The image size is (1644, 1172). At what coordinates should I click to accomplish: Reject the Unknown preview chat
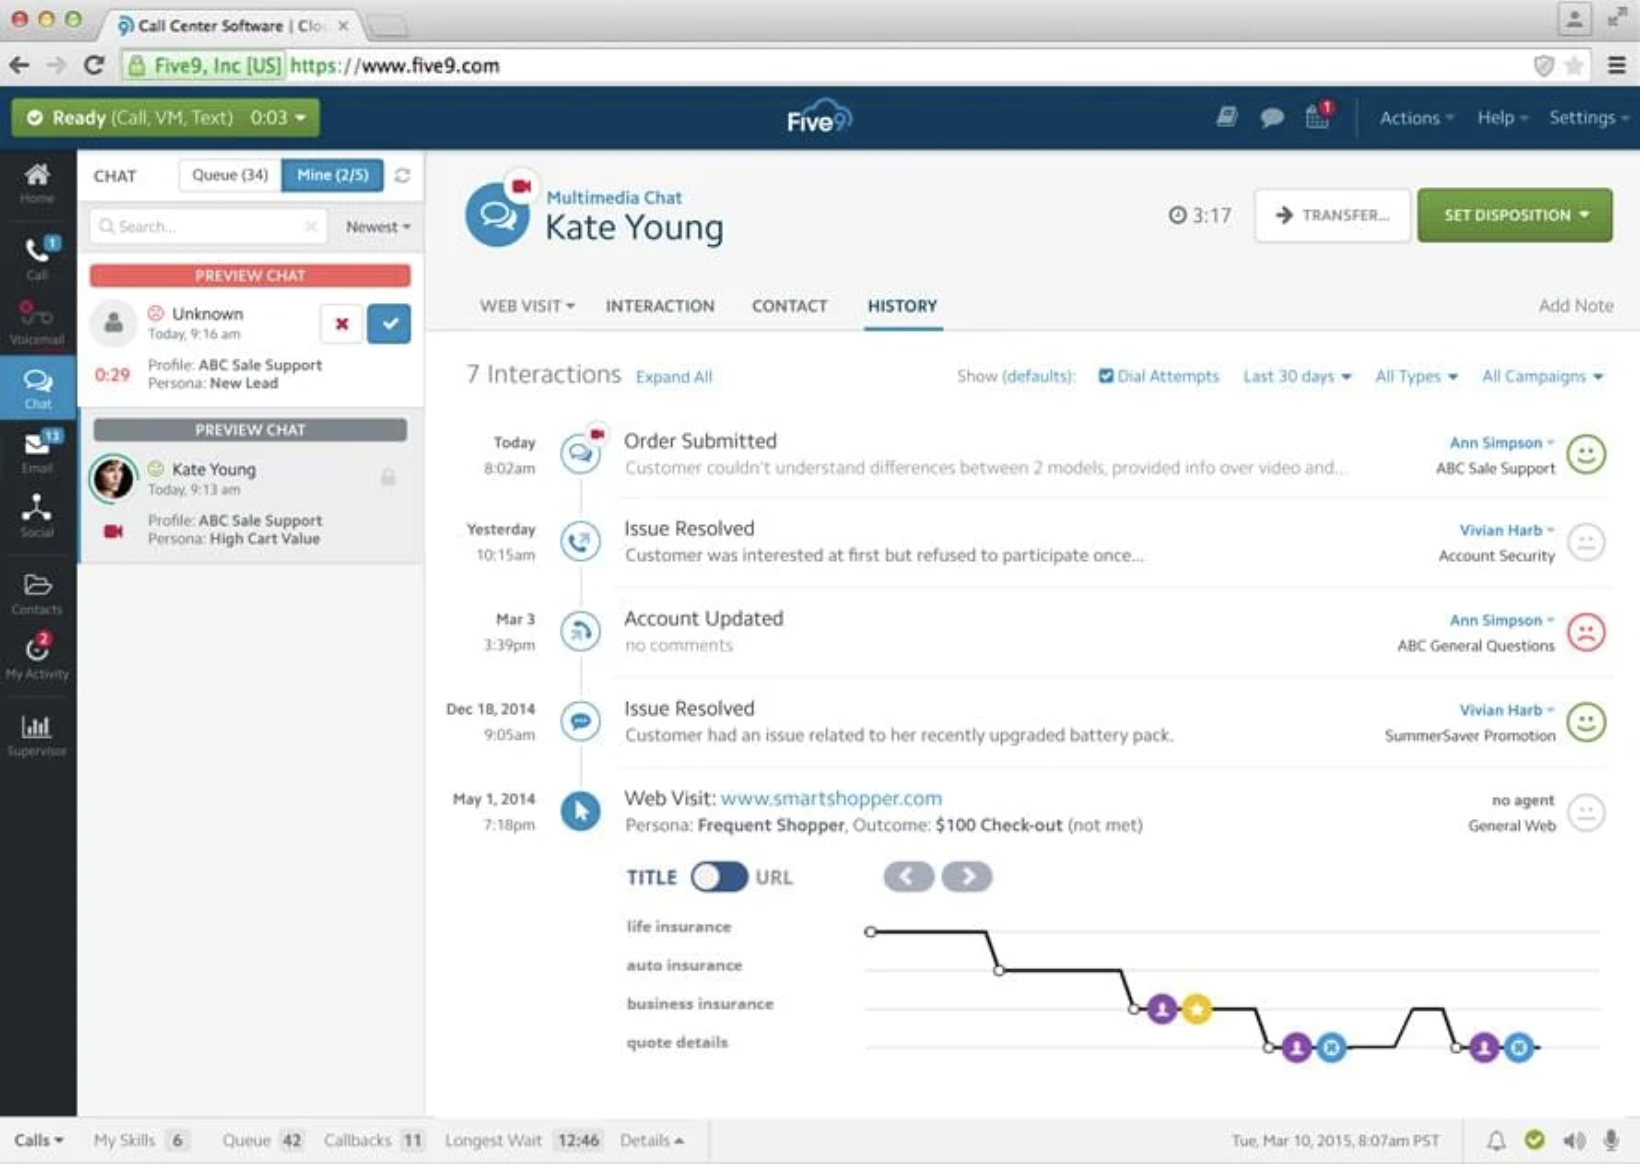point(342,324)
